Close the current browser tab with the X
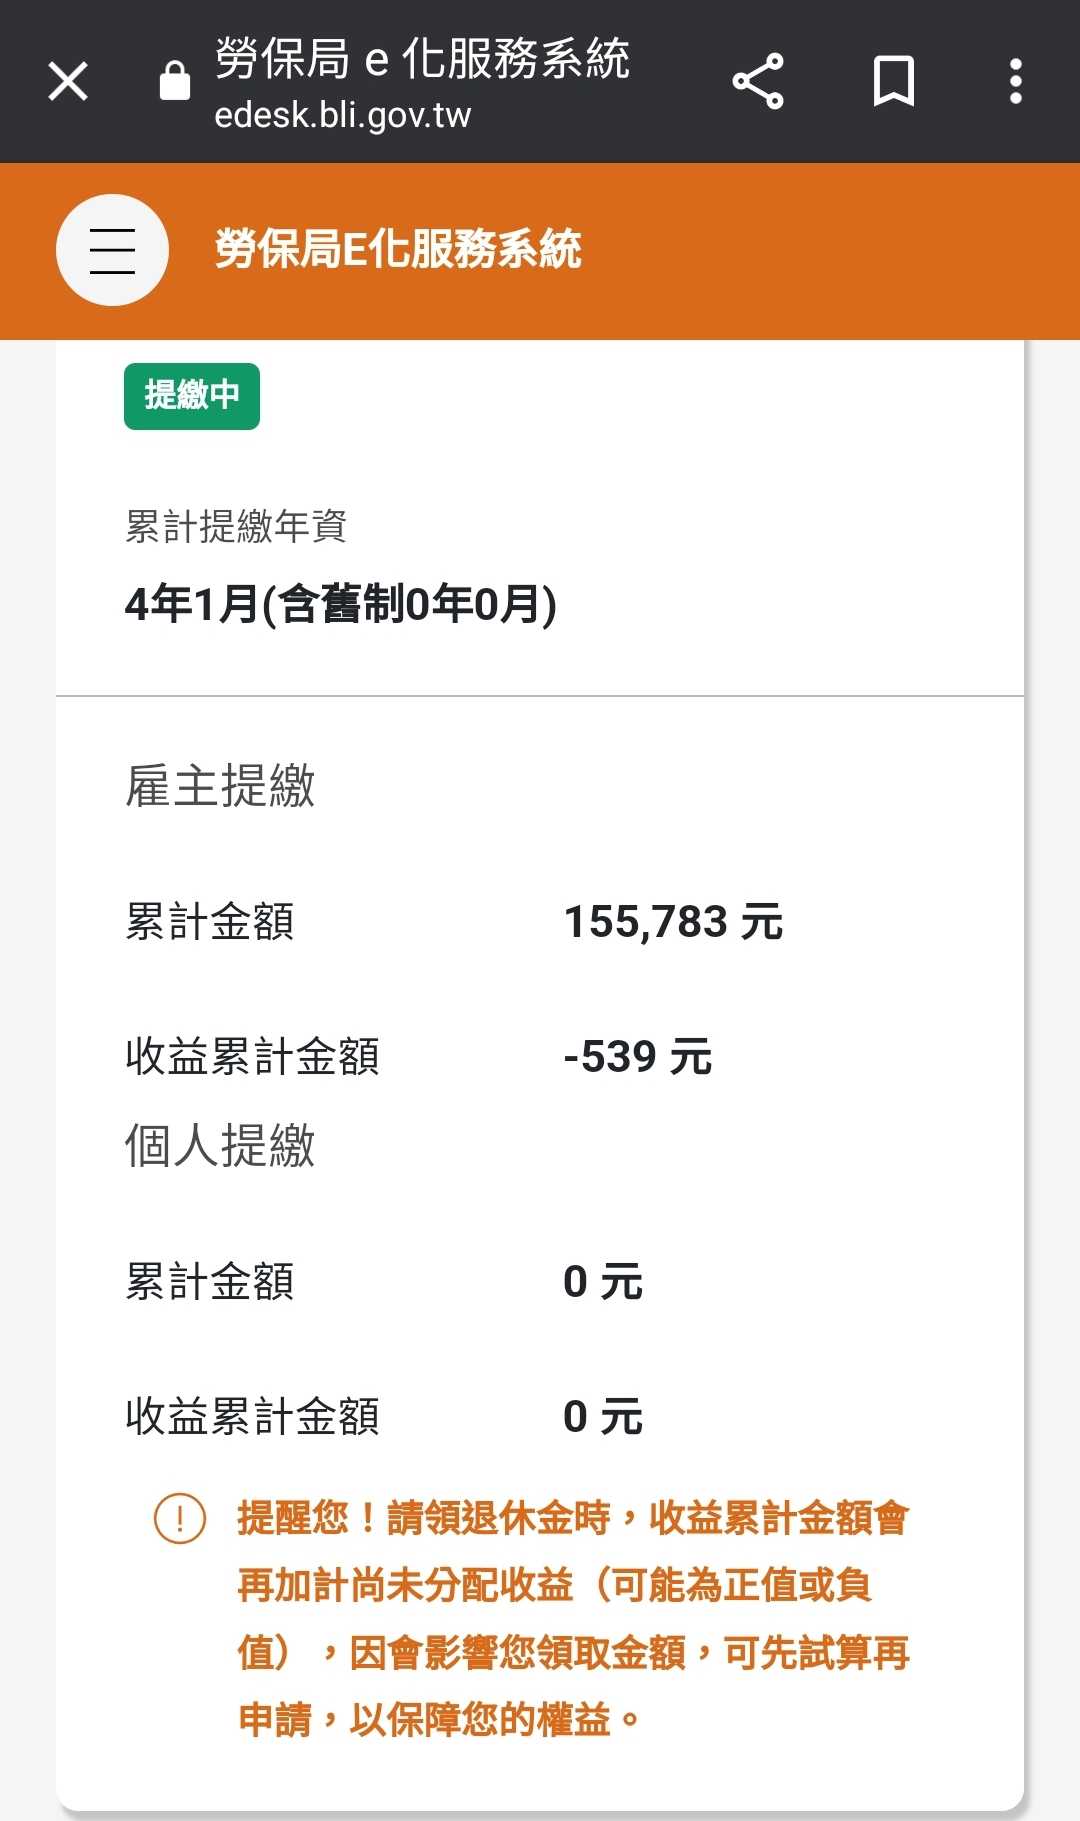 66,80
